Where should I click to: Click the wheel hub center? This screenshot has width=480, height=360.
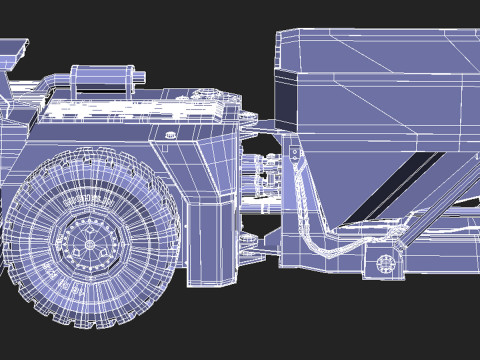(89, 245)
